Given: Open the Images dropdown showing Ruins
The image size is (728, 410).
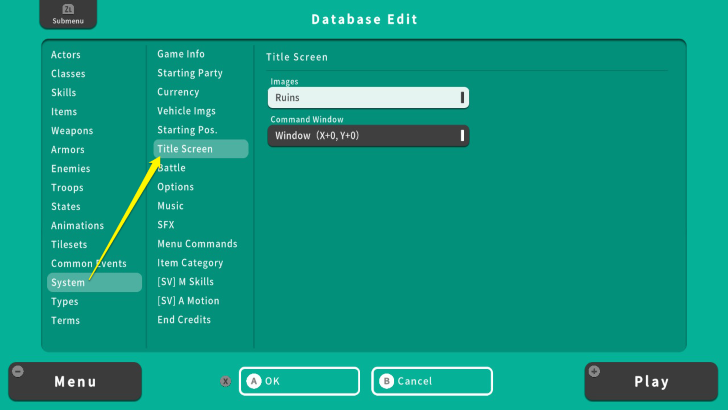Looking at the screenshot, I should pos(368,98).
